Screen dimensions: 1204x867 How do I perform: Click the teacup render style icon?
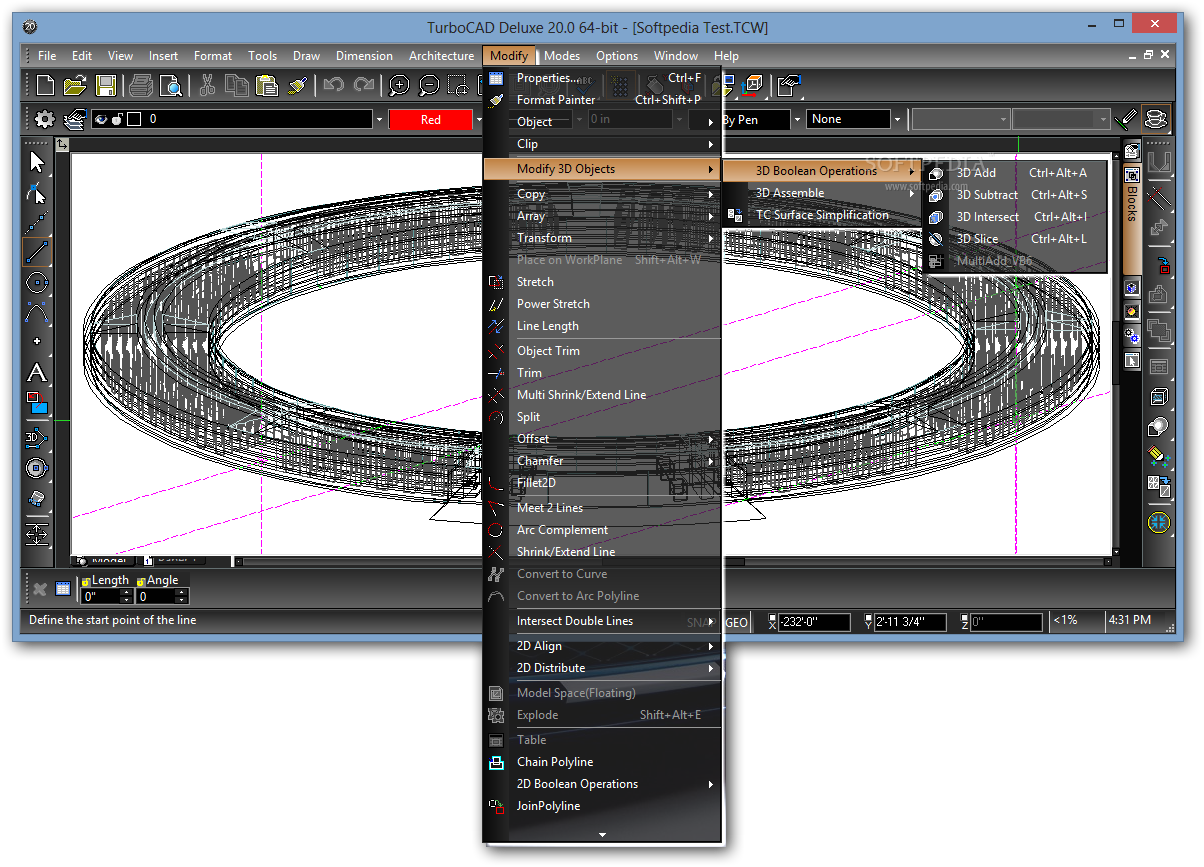coord(1156,119)
